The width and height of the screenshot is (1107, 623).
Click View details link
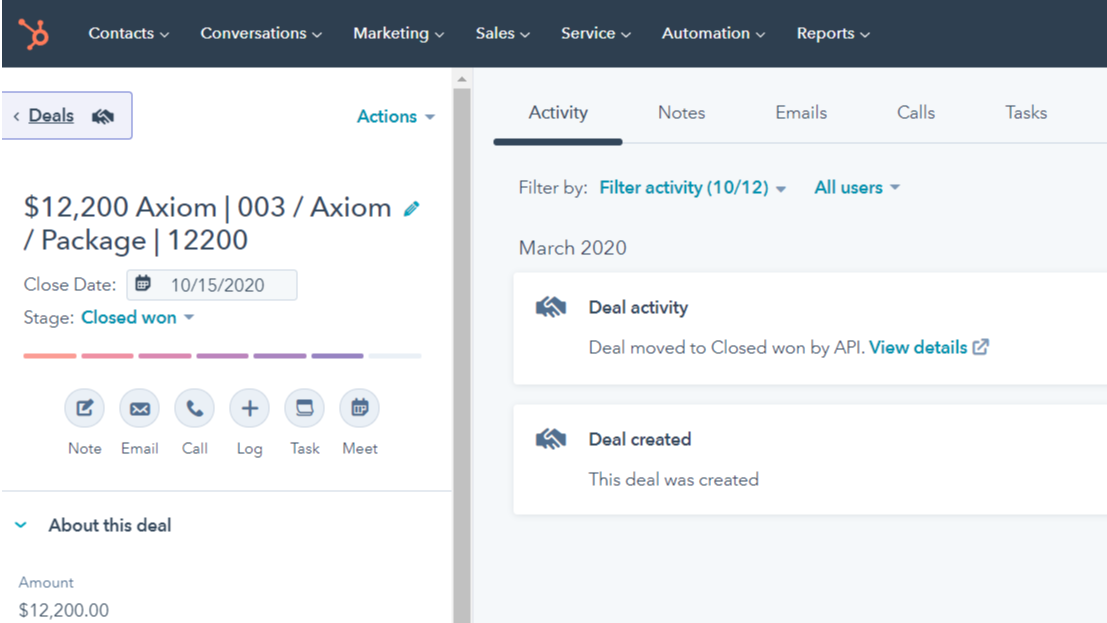(928, 348)
